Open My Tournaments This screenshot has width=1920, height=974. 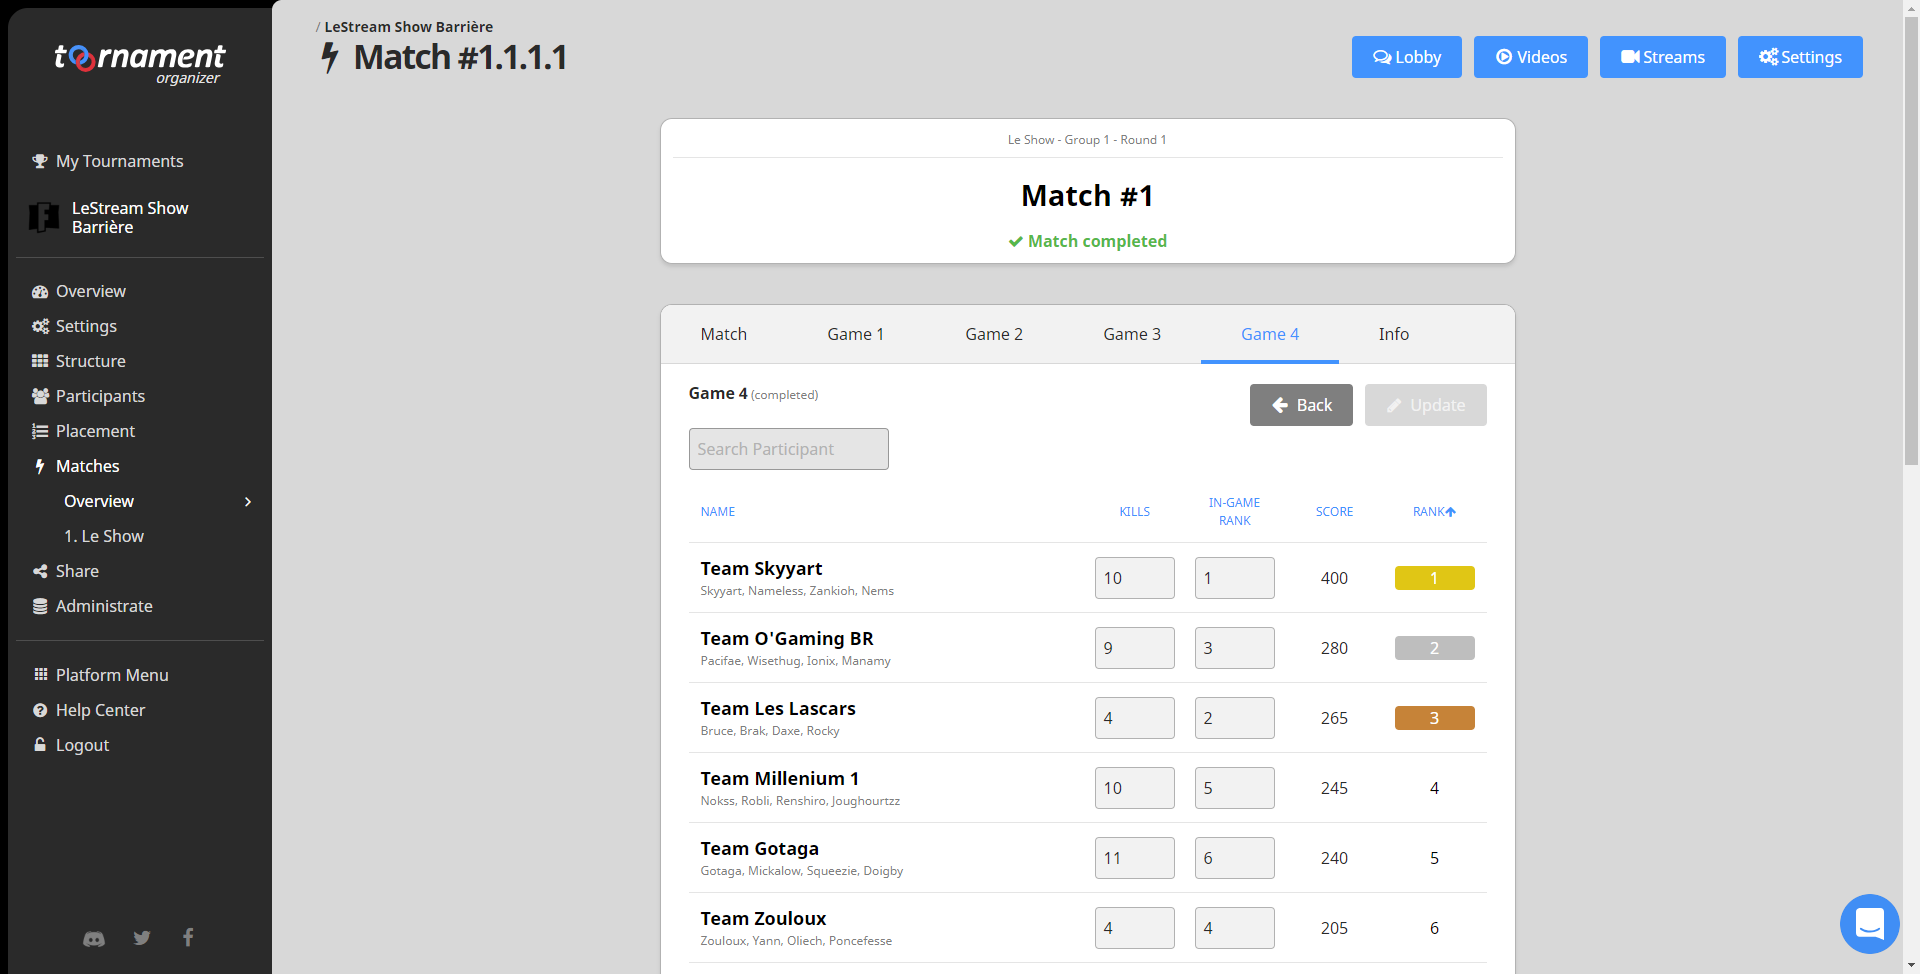click(x=119, y=161)
